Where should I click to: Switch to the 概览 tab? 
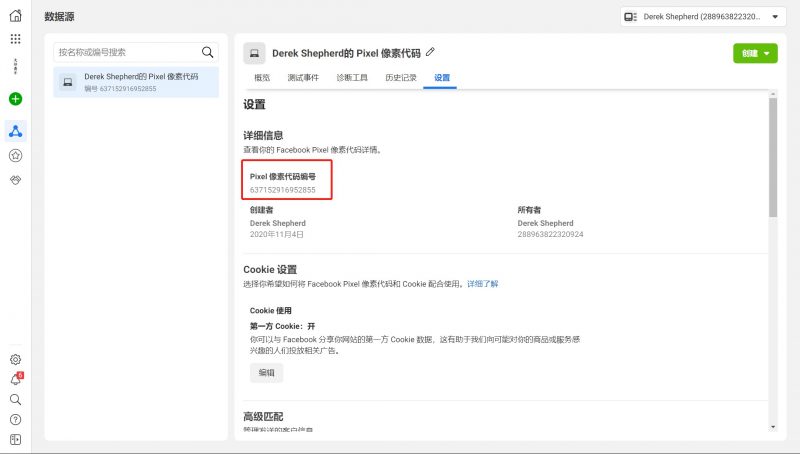(x=262, y=78)
